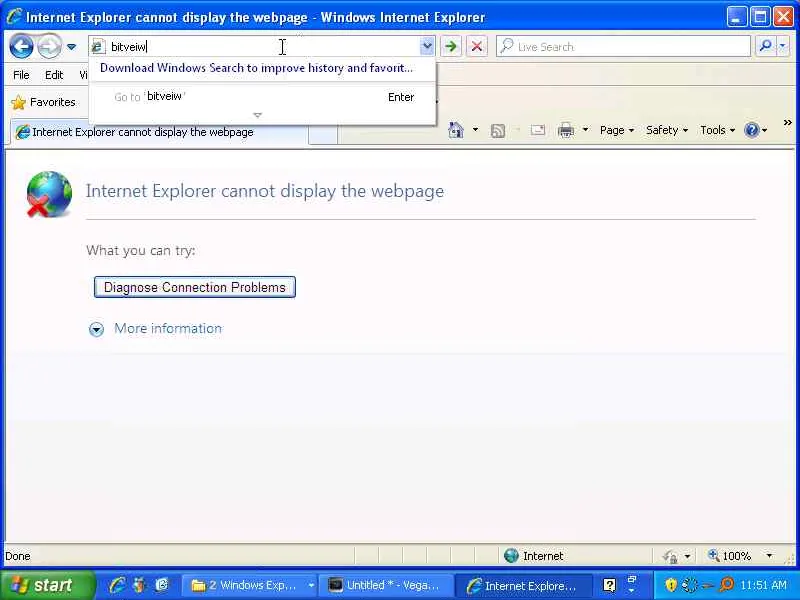Image resolution: width=800 pixels, height=600 pixels.
Task: Switch to 'Untitled * - Vega...' taskbar window
Action: click(386, 585)
